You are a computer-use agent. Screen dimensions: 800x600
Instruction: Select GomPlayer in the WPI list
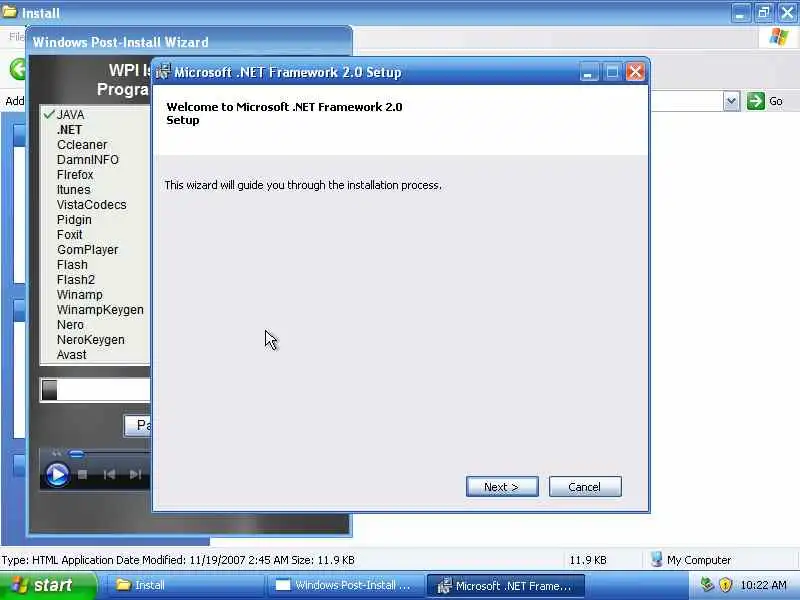(88, 249)
